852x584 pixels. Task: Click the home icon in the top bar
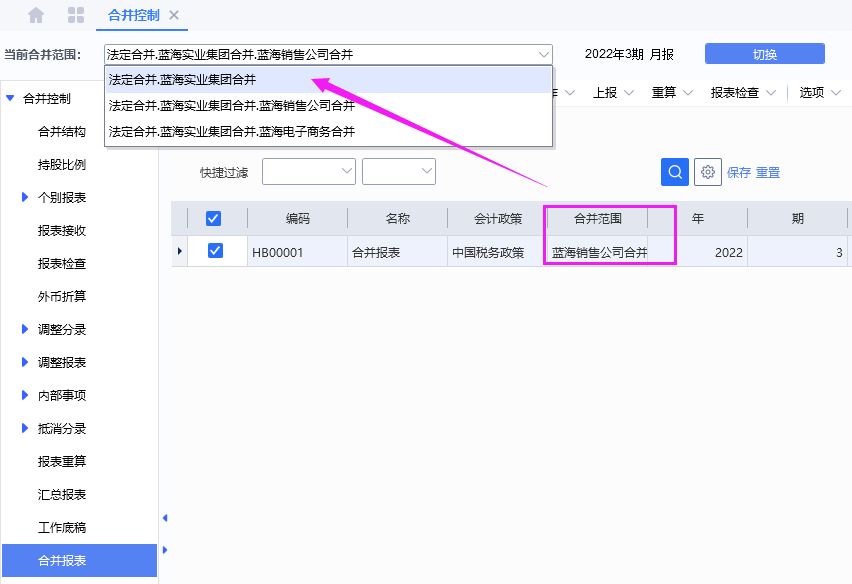click(36, 15)
